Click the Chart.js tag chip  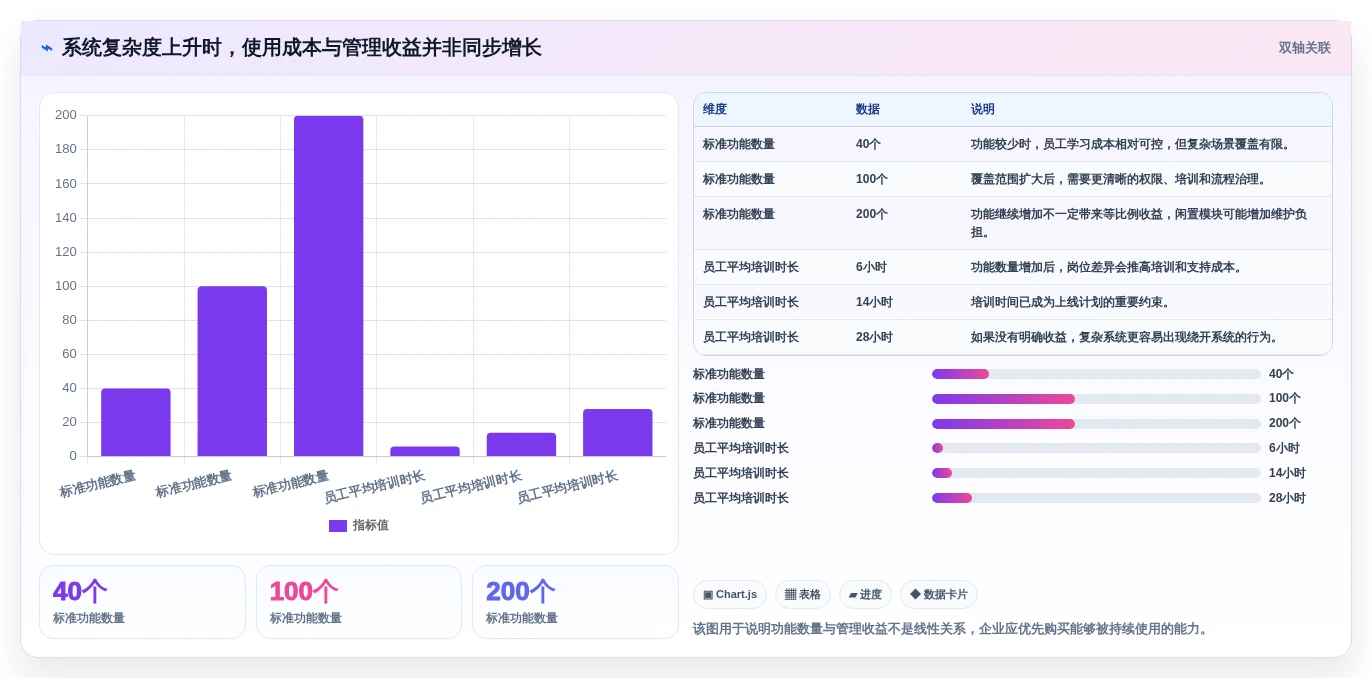click(x=730, y=595)
